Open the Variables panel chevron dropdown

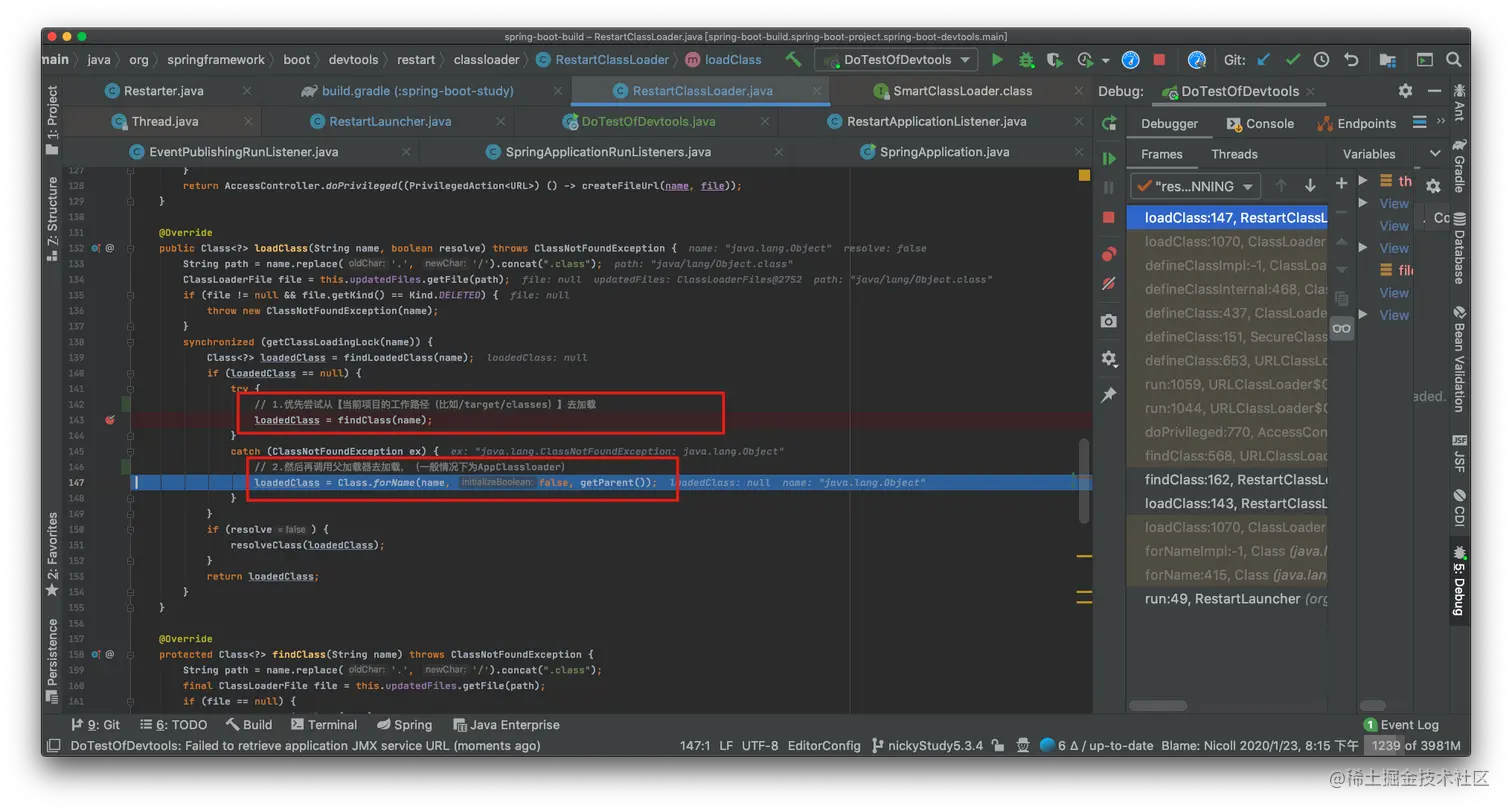pyautogui.click(x=1435, y=154)
